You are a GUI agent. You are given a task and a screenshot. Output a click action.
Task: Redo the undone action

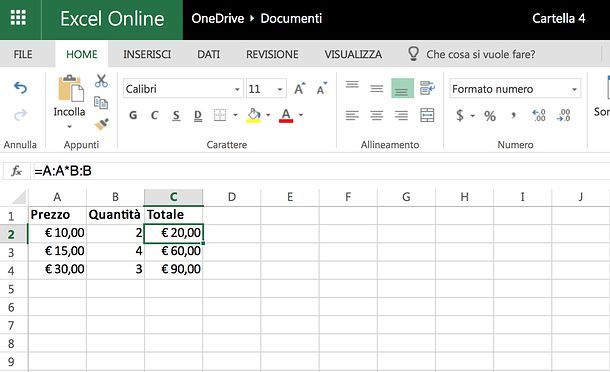tap(20, 115)
